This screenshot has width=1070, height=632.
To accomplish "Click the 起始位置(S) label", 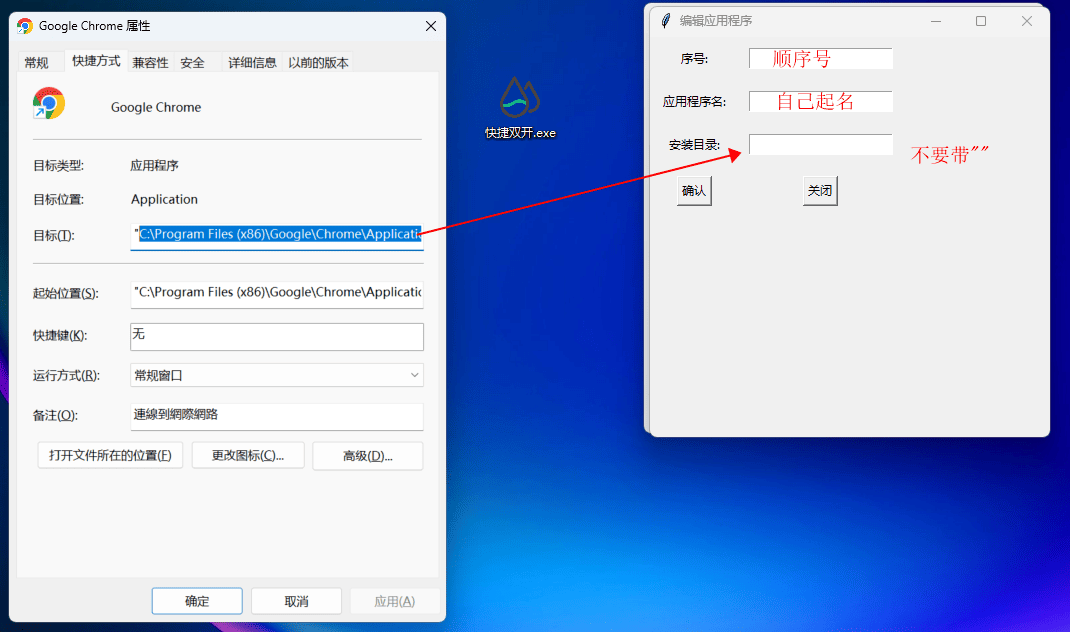I will point(66,293).
